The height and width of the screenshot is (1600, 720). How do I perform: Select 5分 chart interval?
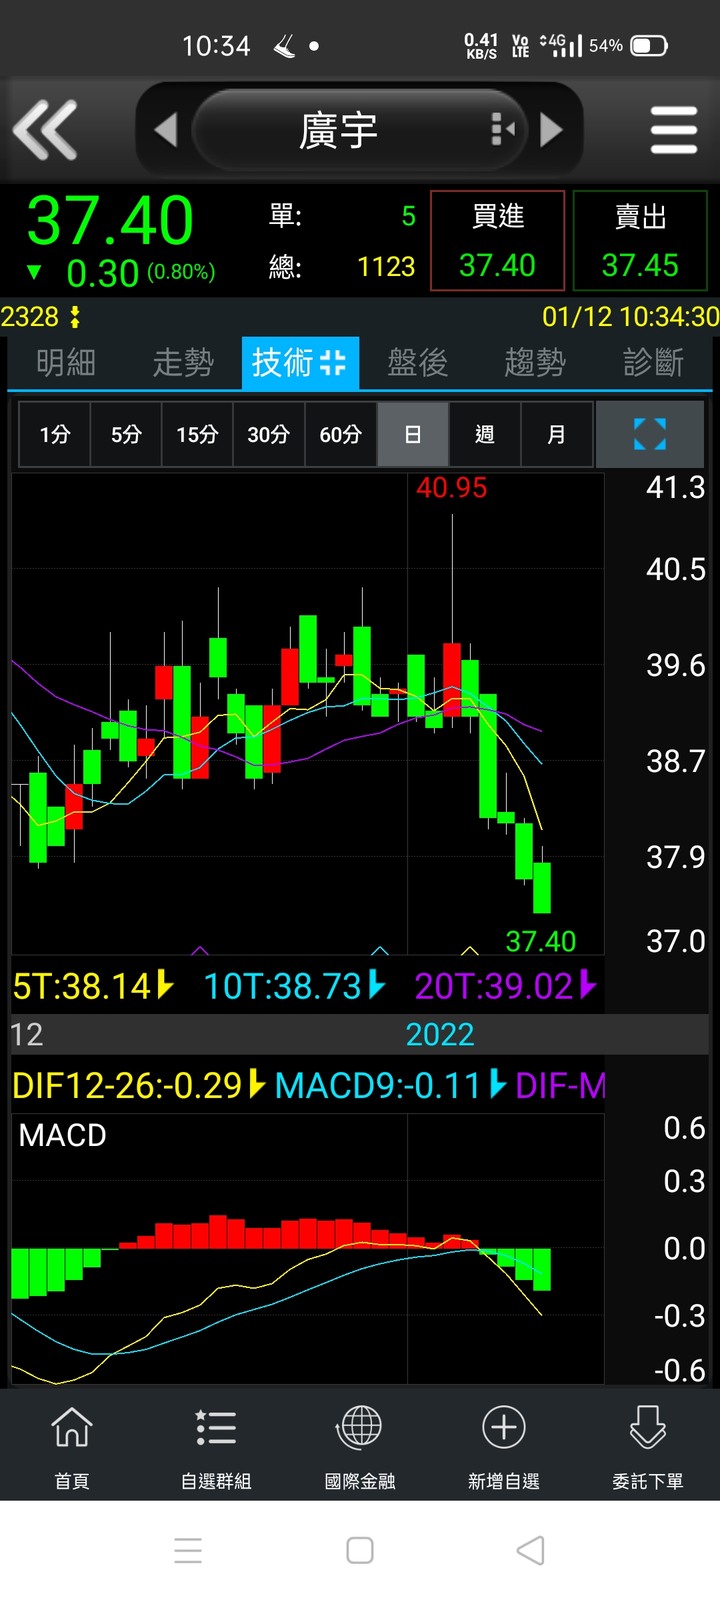pos(126,434)
